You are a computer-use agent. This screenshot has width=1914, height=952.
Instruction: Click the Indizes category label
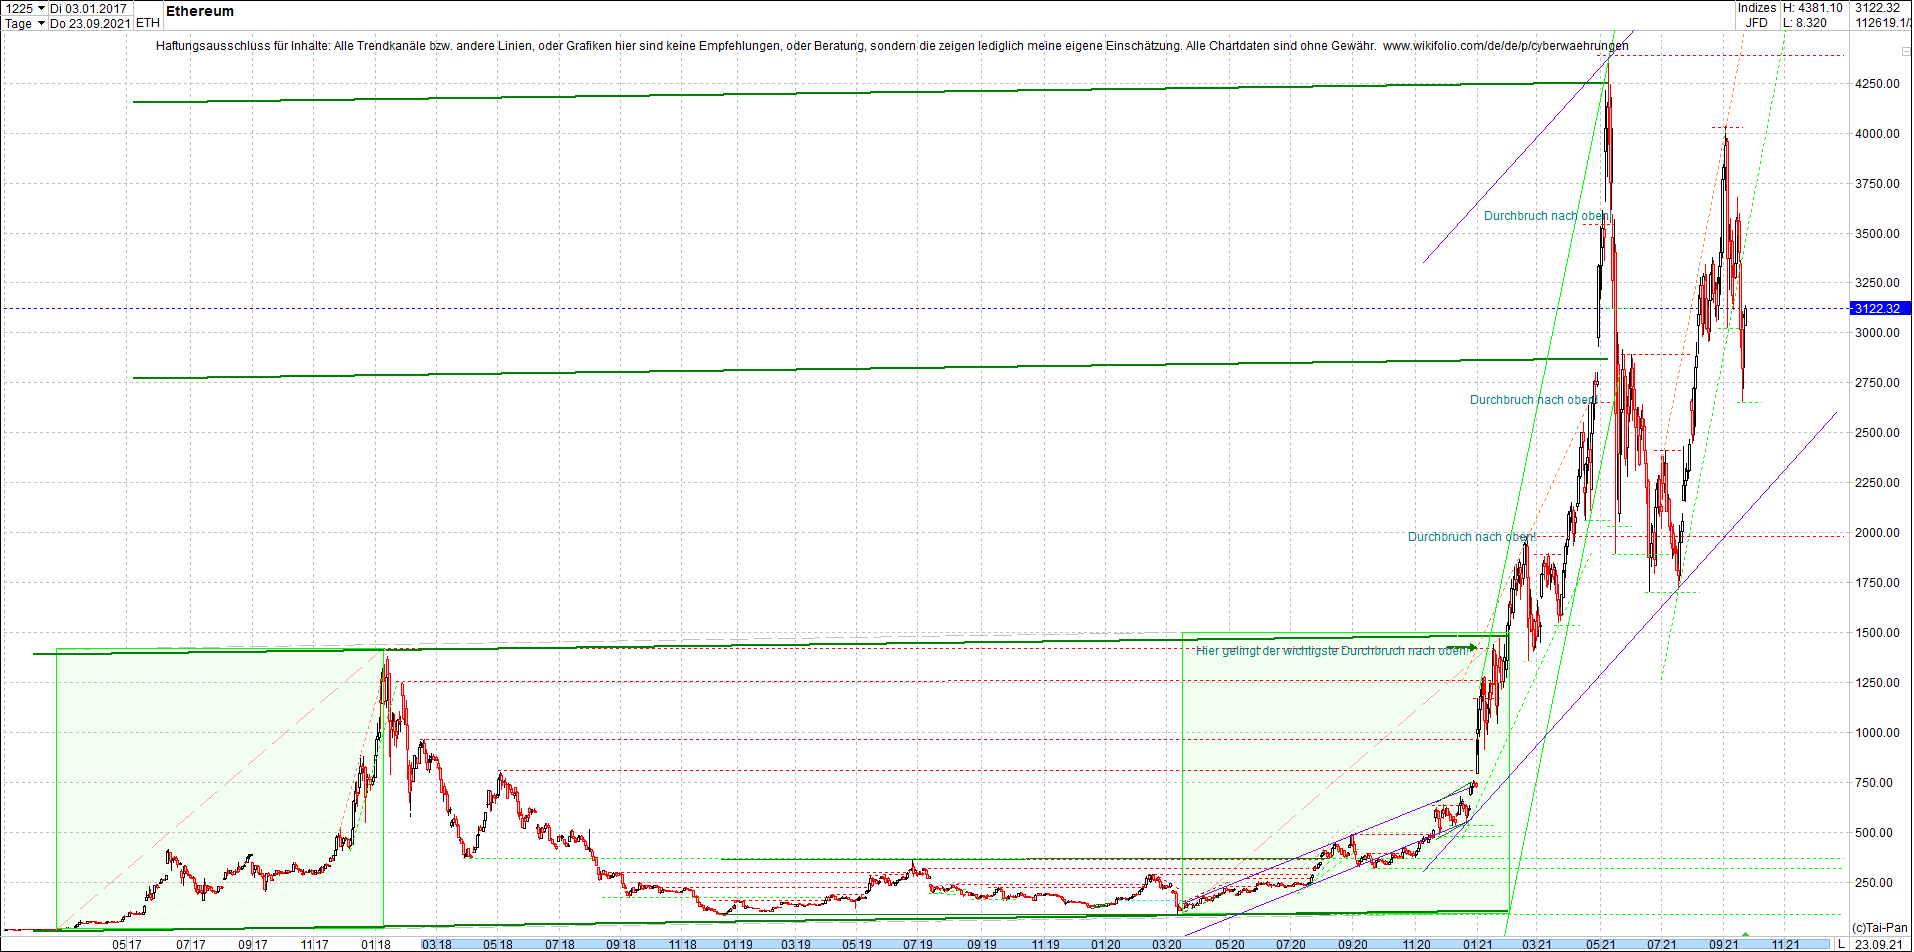[x=1757, y=8]
